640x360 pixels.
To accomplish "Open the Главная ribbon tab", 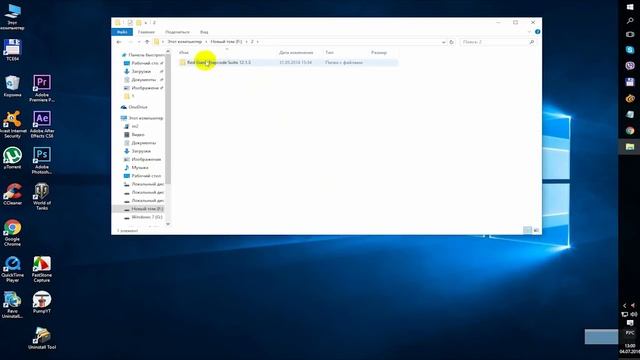I will click(146, 32).
